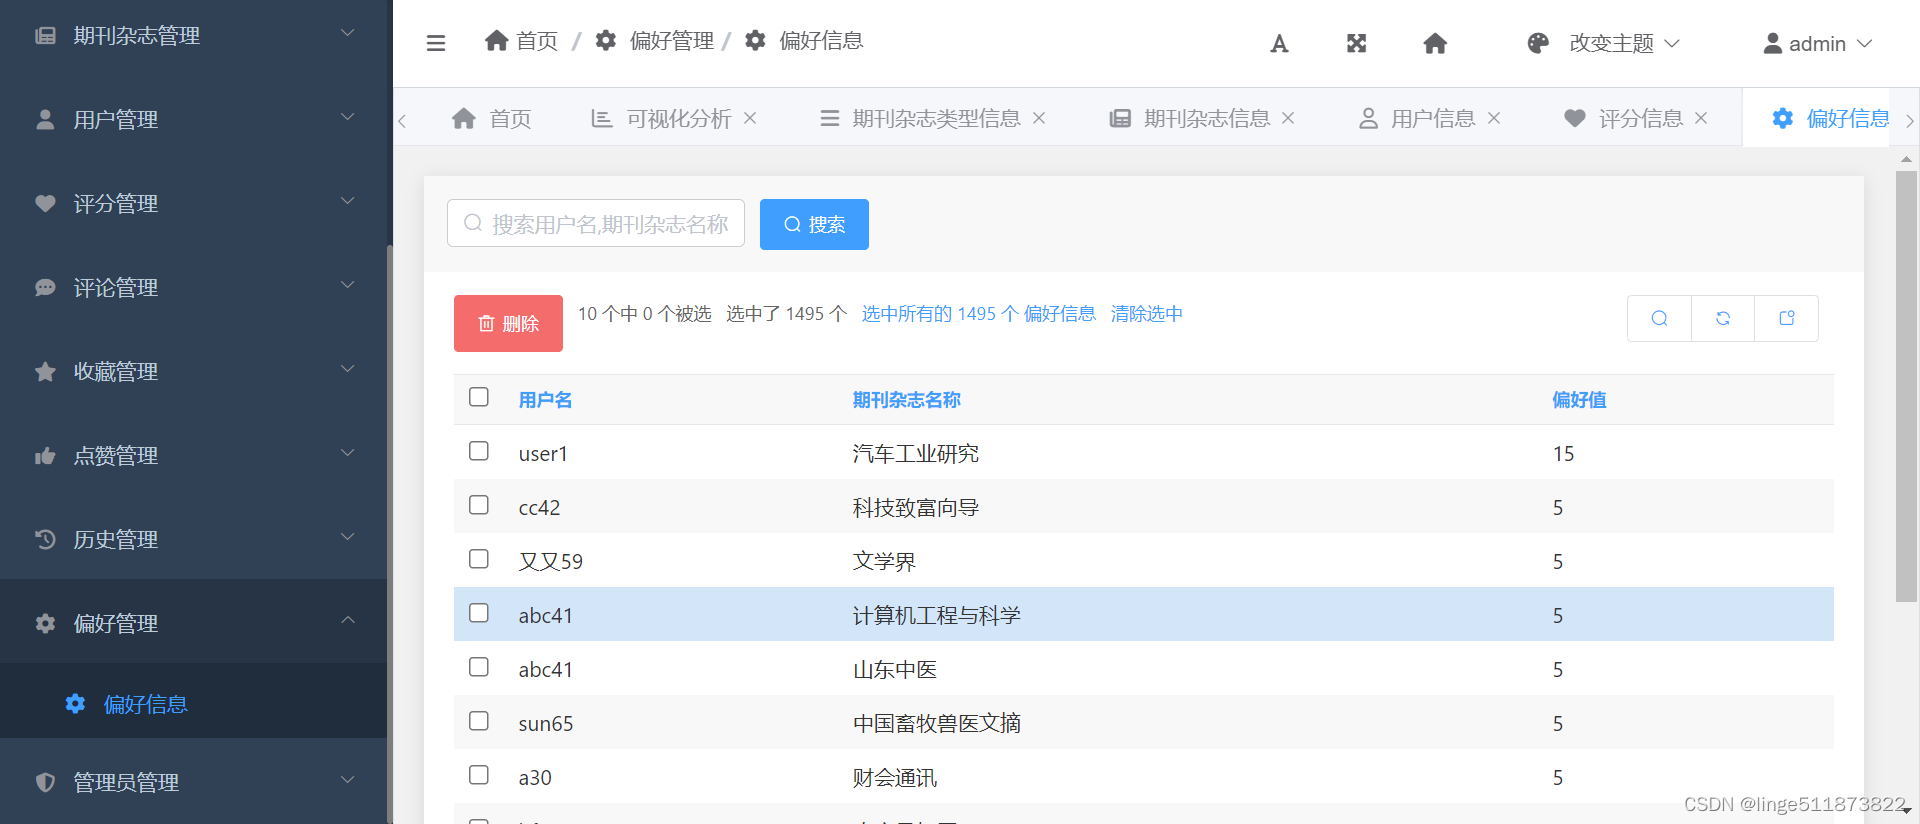1920x824 pixels.
Task: Sort by the 用户名 column header
Action: (x=545, y=400)
